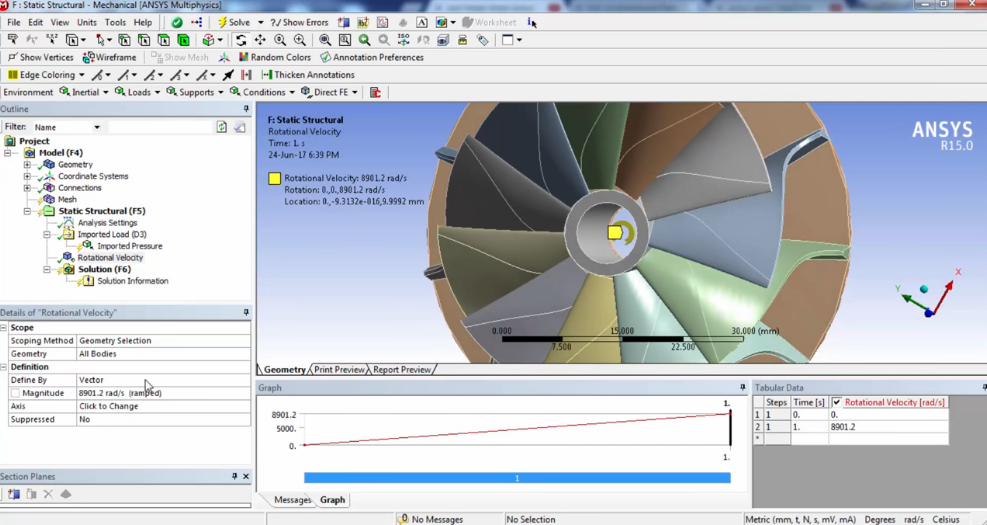The width and height of the screenshot is (987, 525).
Task: Click the Show Coordinate Systems triad icon
Action: pyautogui.click(x=224, y=57)
